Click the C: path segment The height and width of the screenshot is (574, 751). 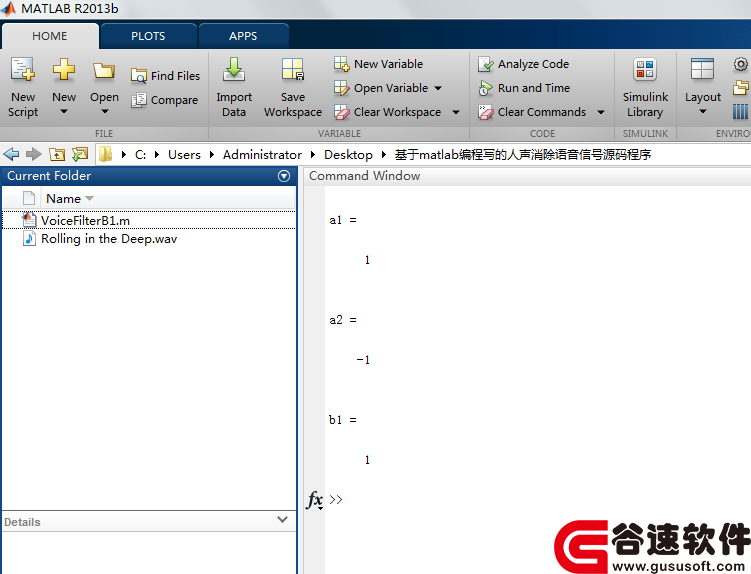[140, 154]
